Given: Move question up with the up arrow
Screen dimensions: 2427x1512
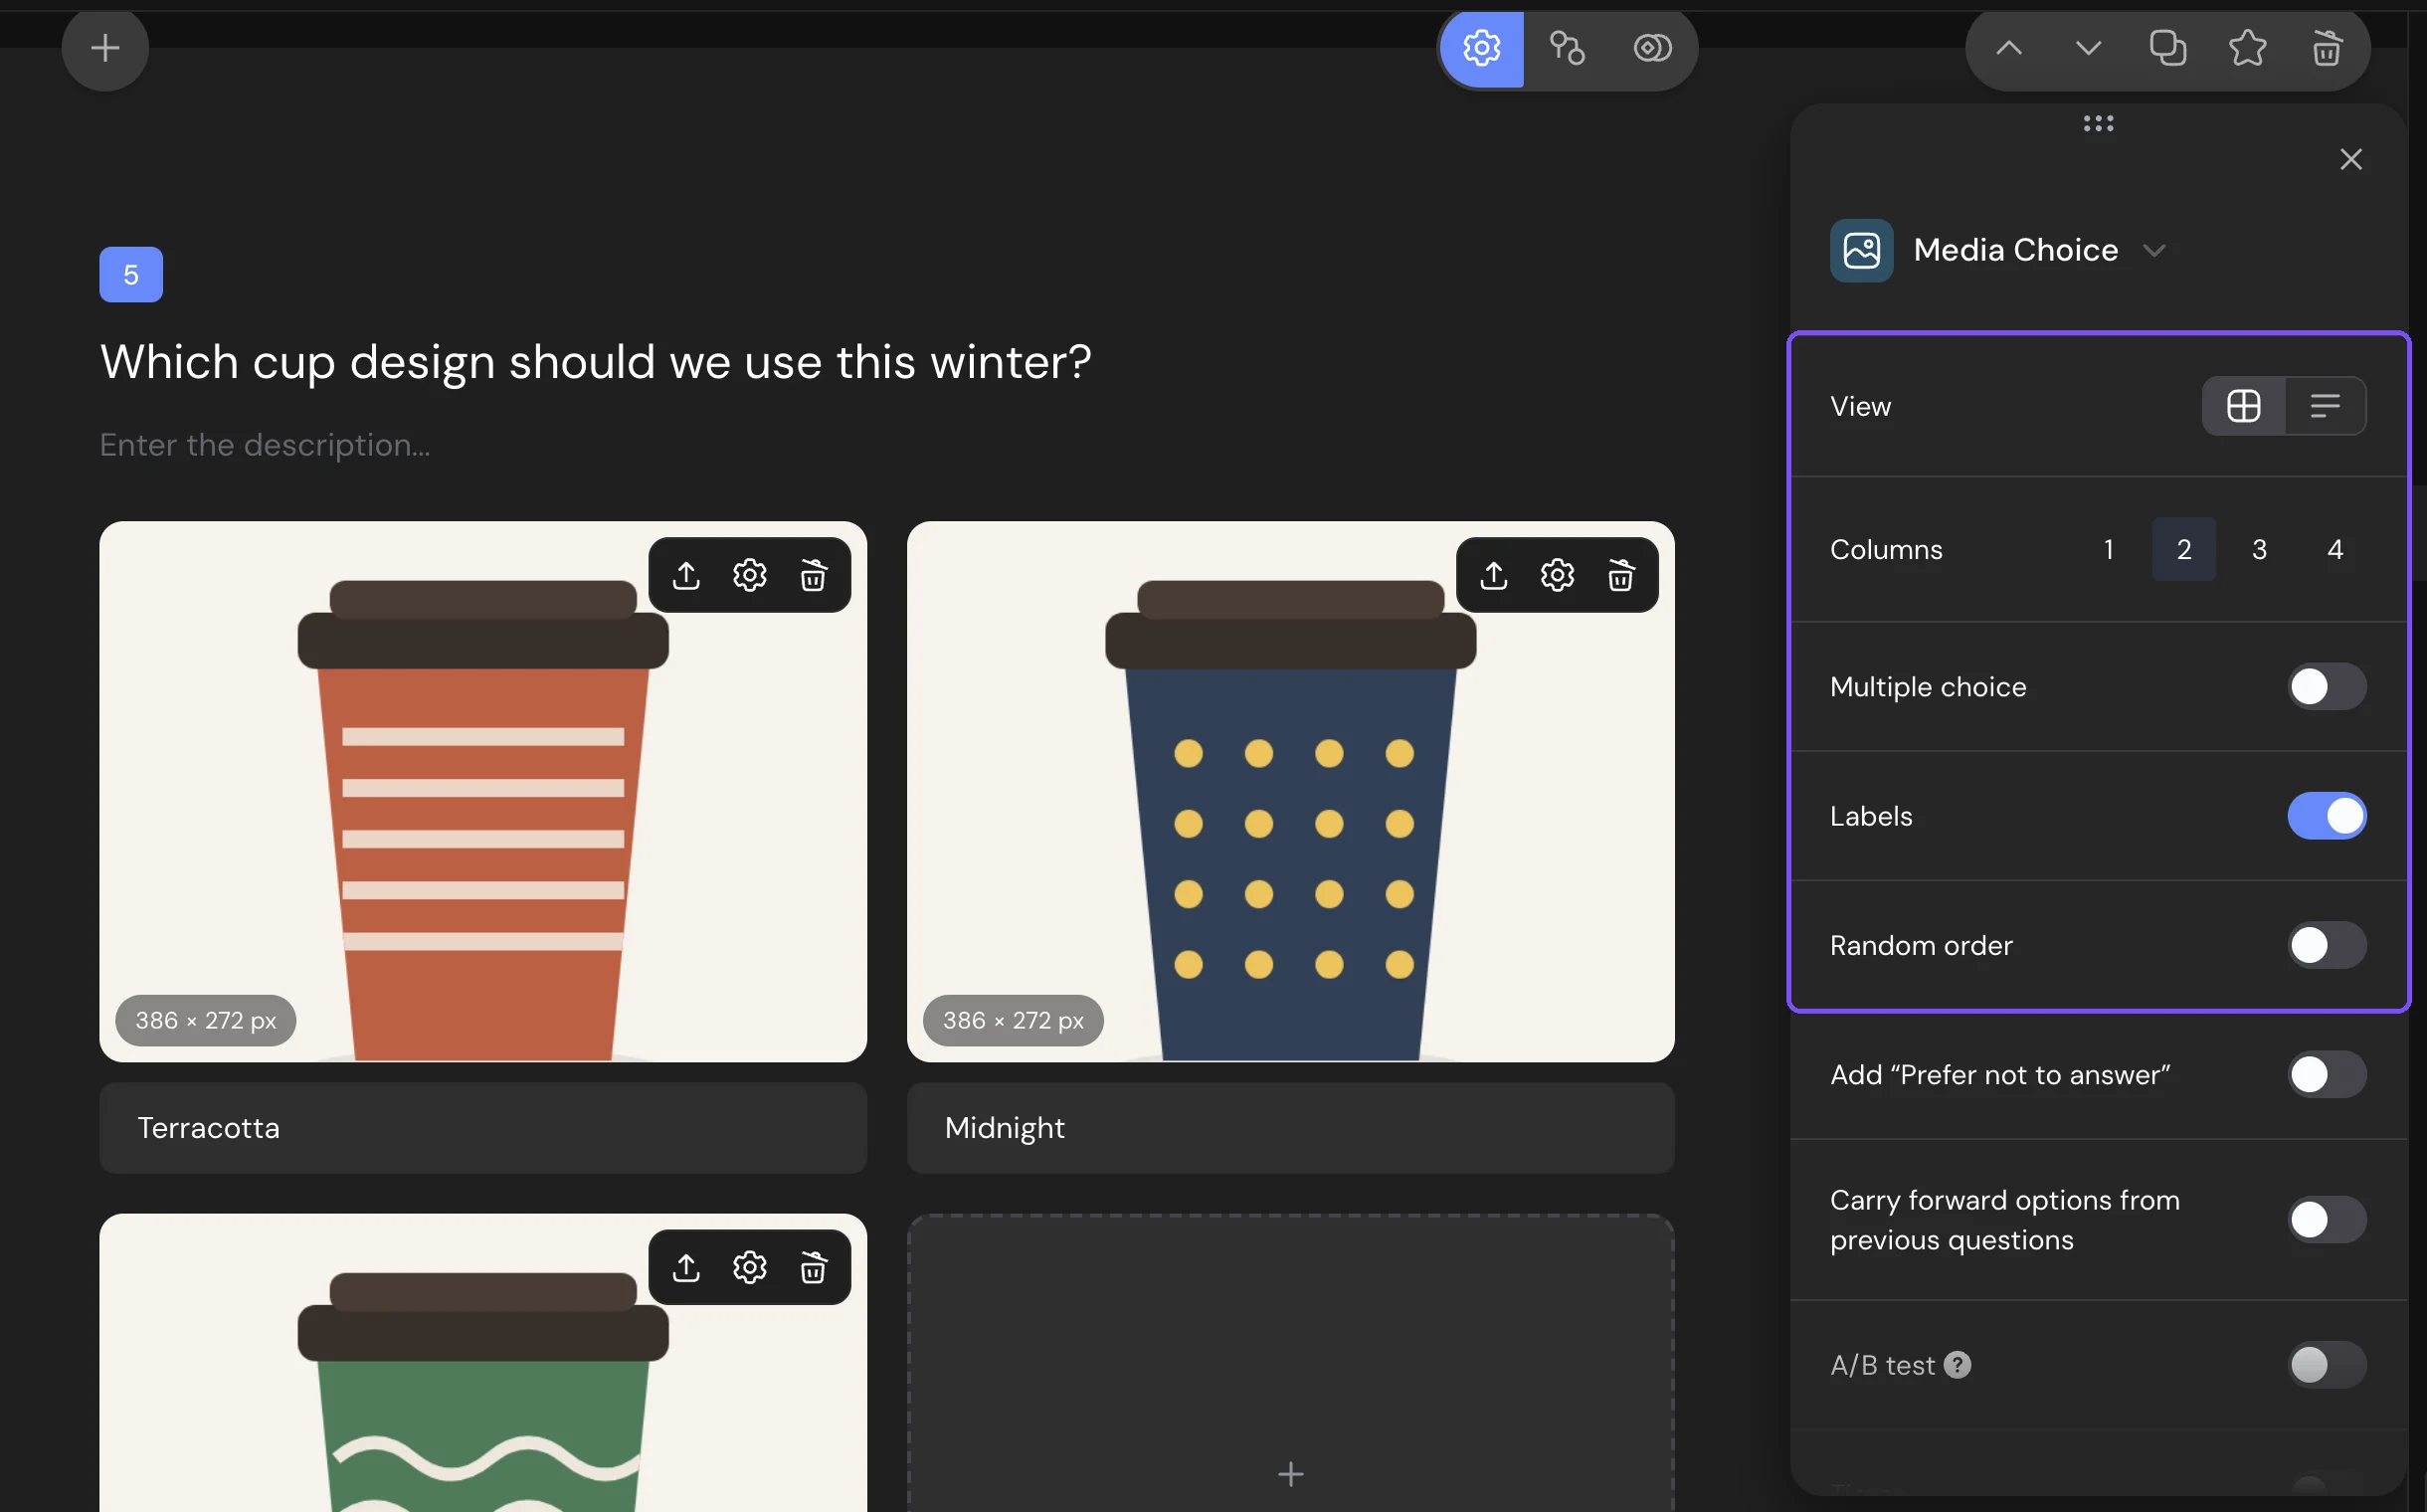Looking at the screenshot, I should (x=2009, y=48).
